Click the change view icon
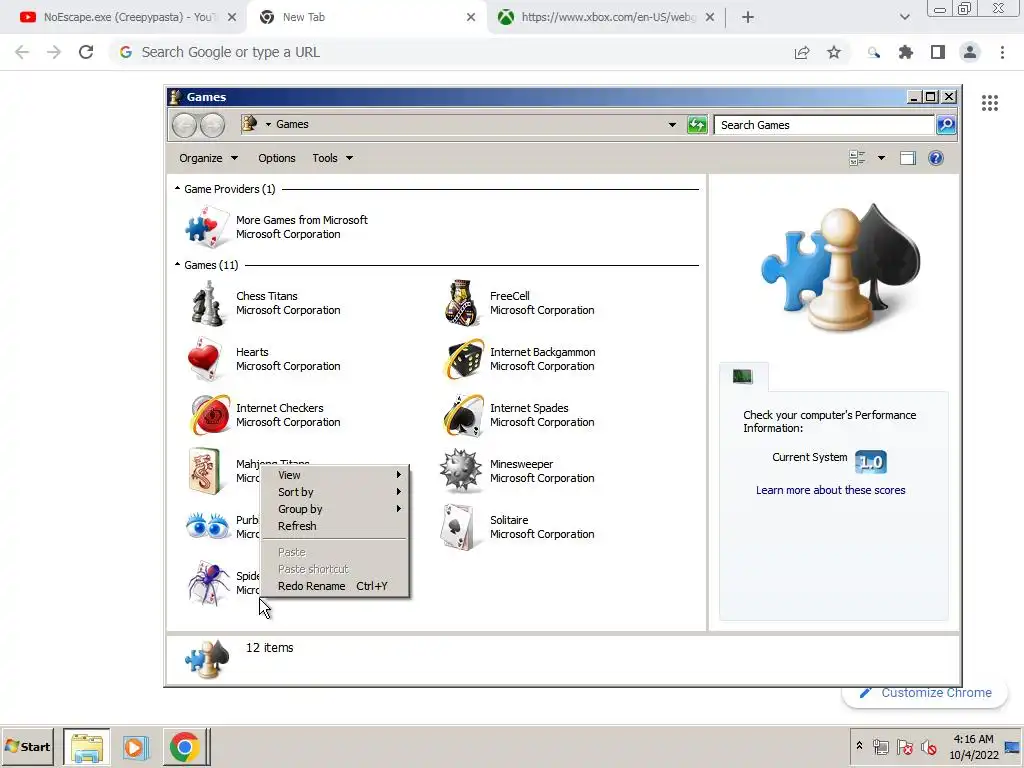 point(857,158)
